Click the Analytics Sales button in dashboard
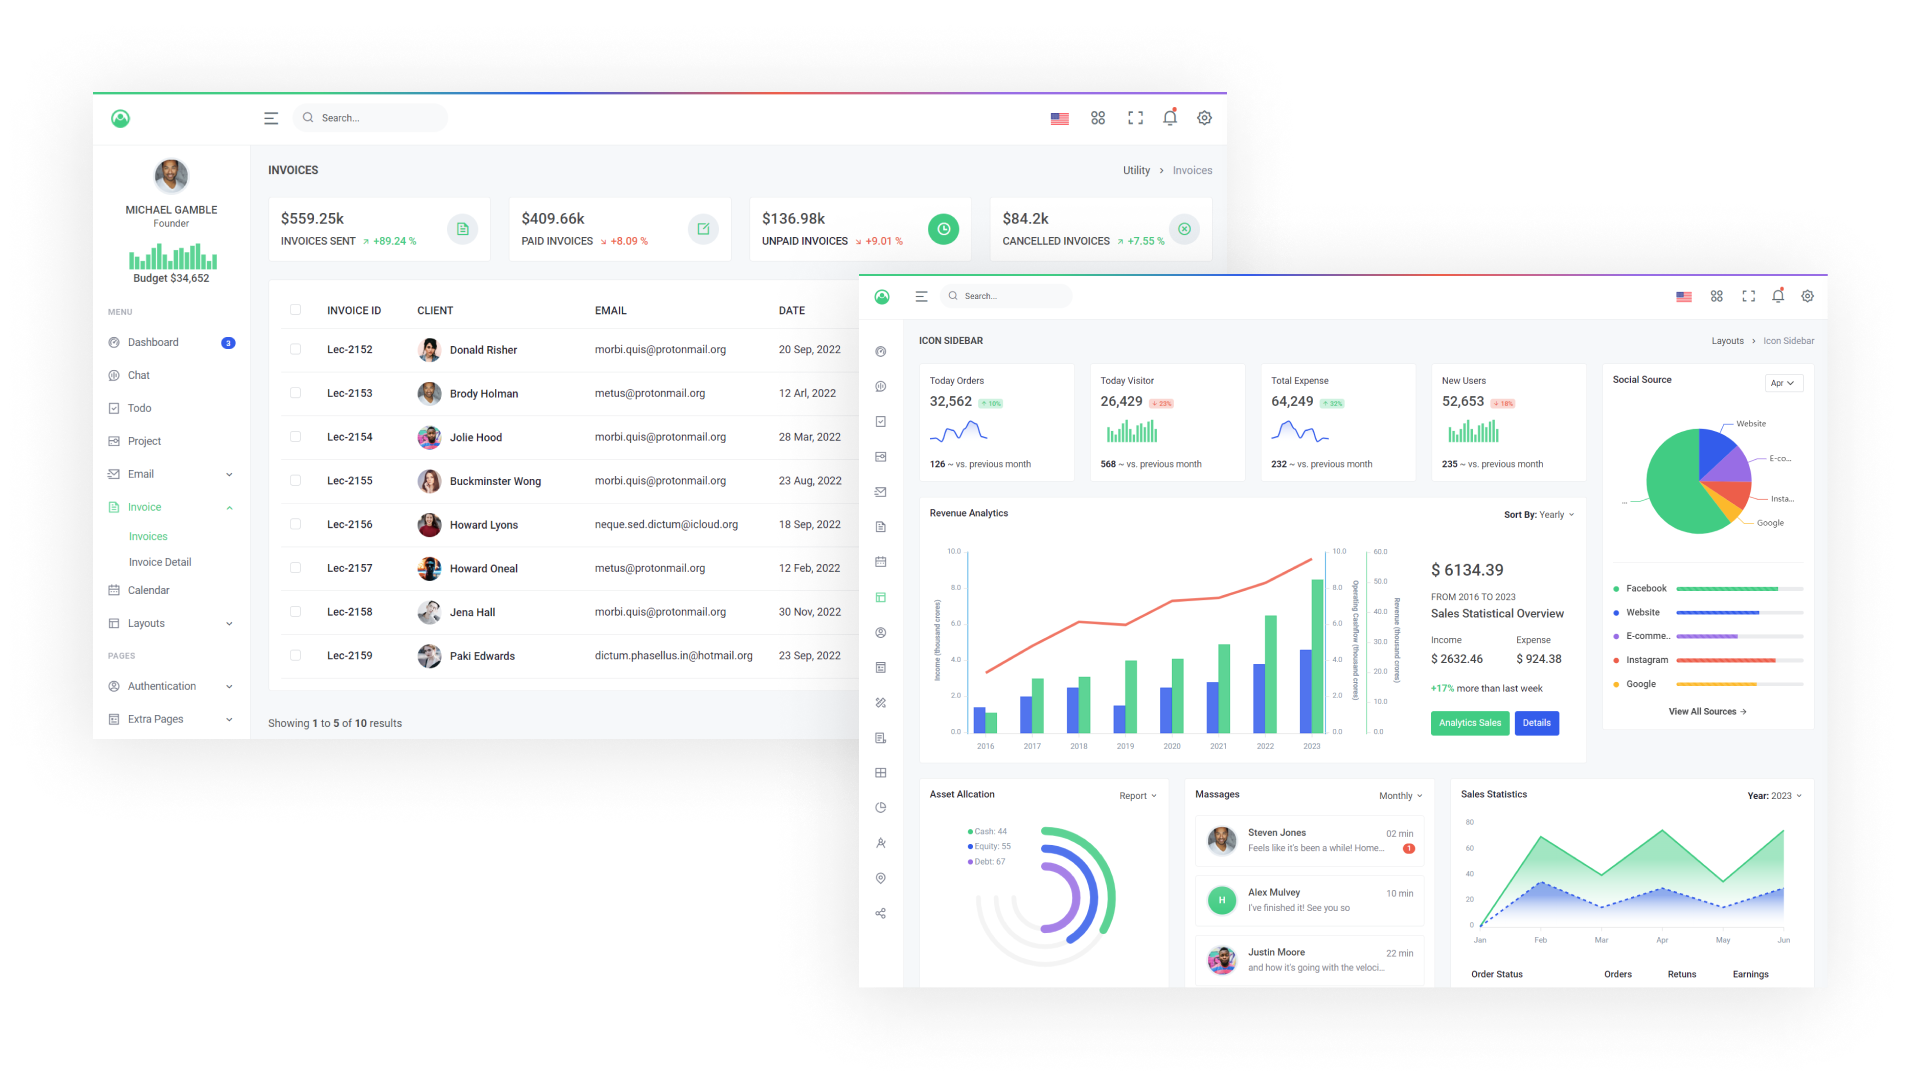 coord(1466,721)
